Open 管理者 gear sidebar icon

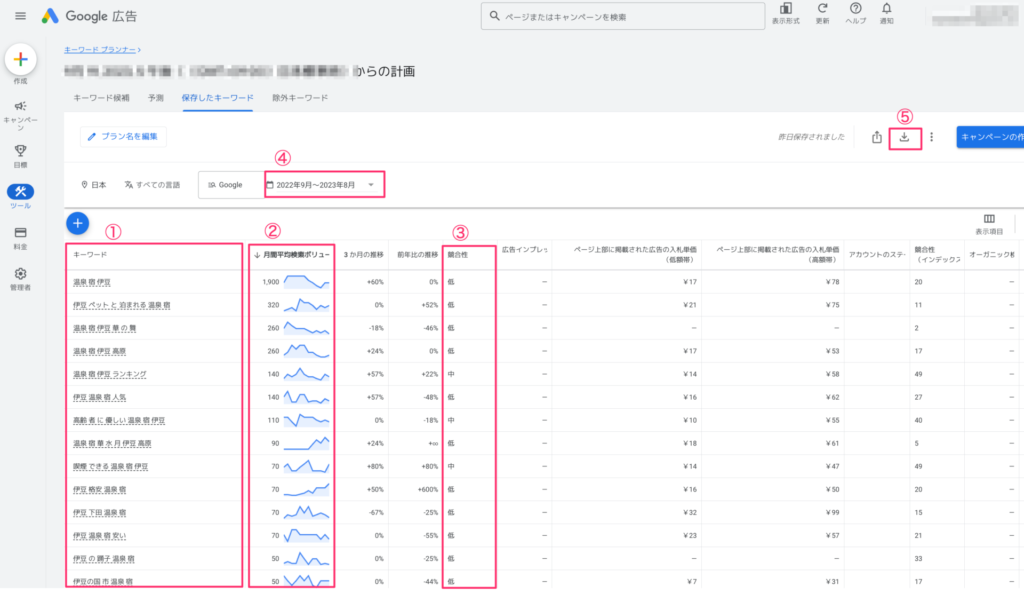point(20,274)
